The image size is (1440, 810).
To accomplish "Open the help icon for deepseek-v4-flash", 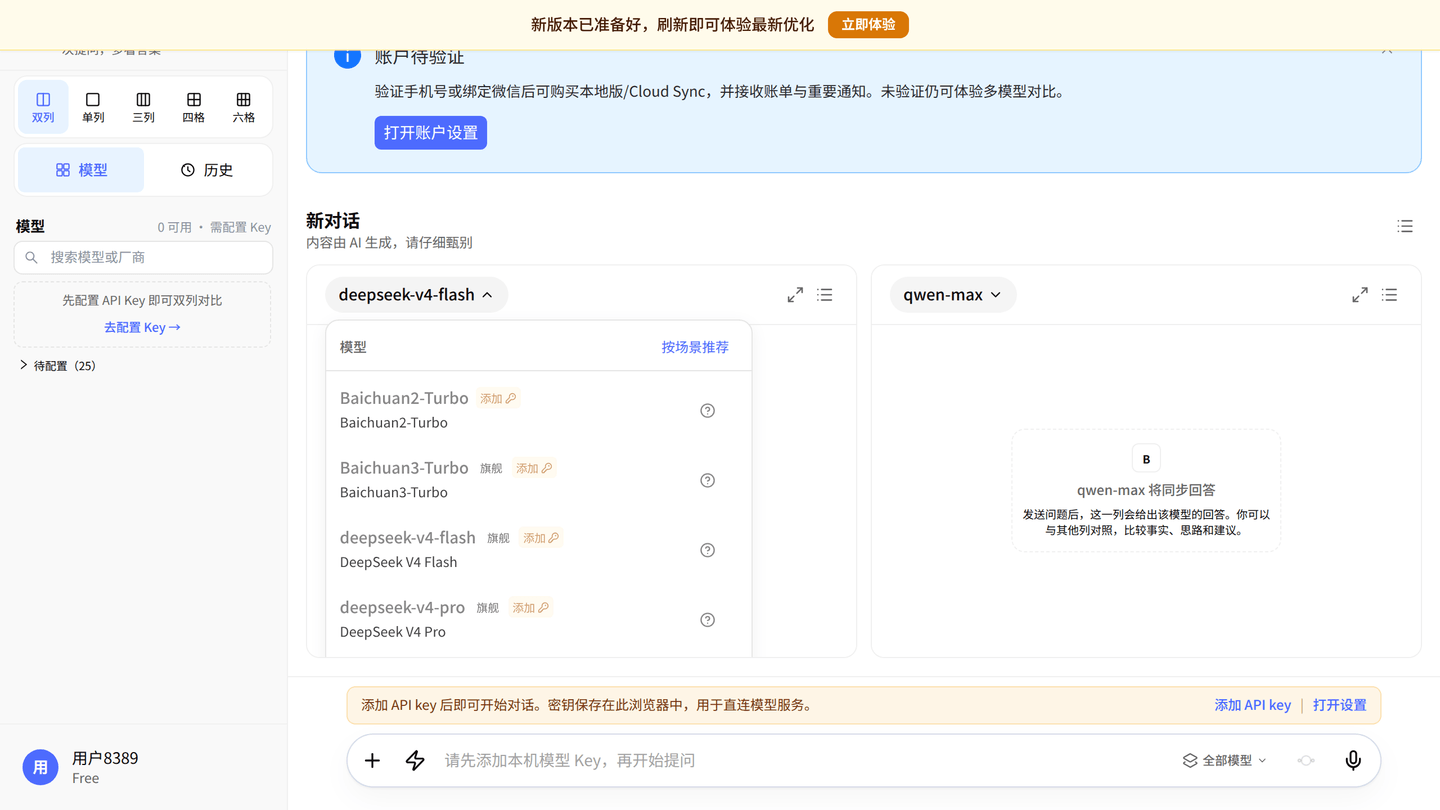I will (x=708, y=550).
